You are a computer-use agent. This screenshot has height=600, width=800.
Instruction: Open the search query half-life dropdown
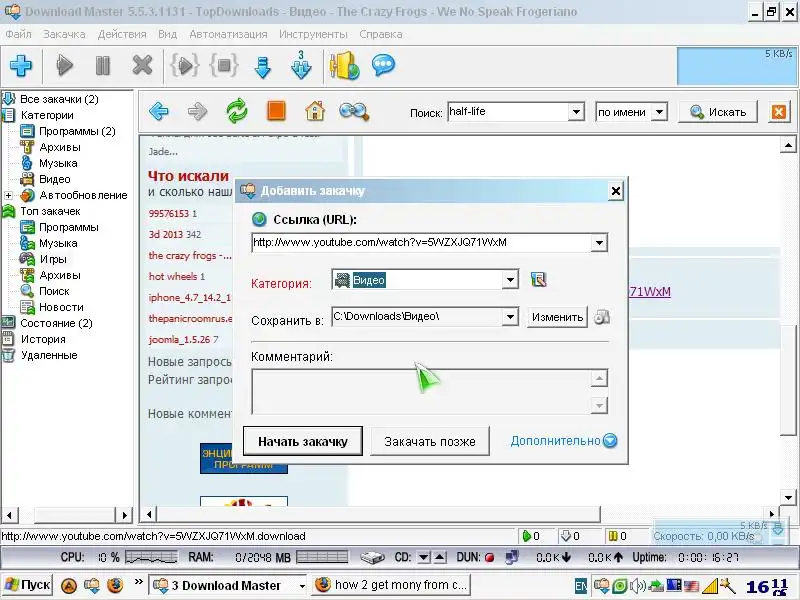(576, 112)
